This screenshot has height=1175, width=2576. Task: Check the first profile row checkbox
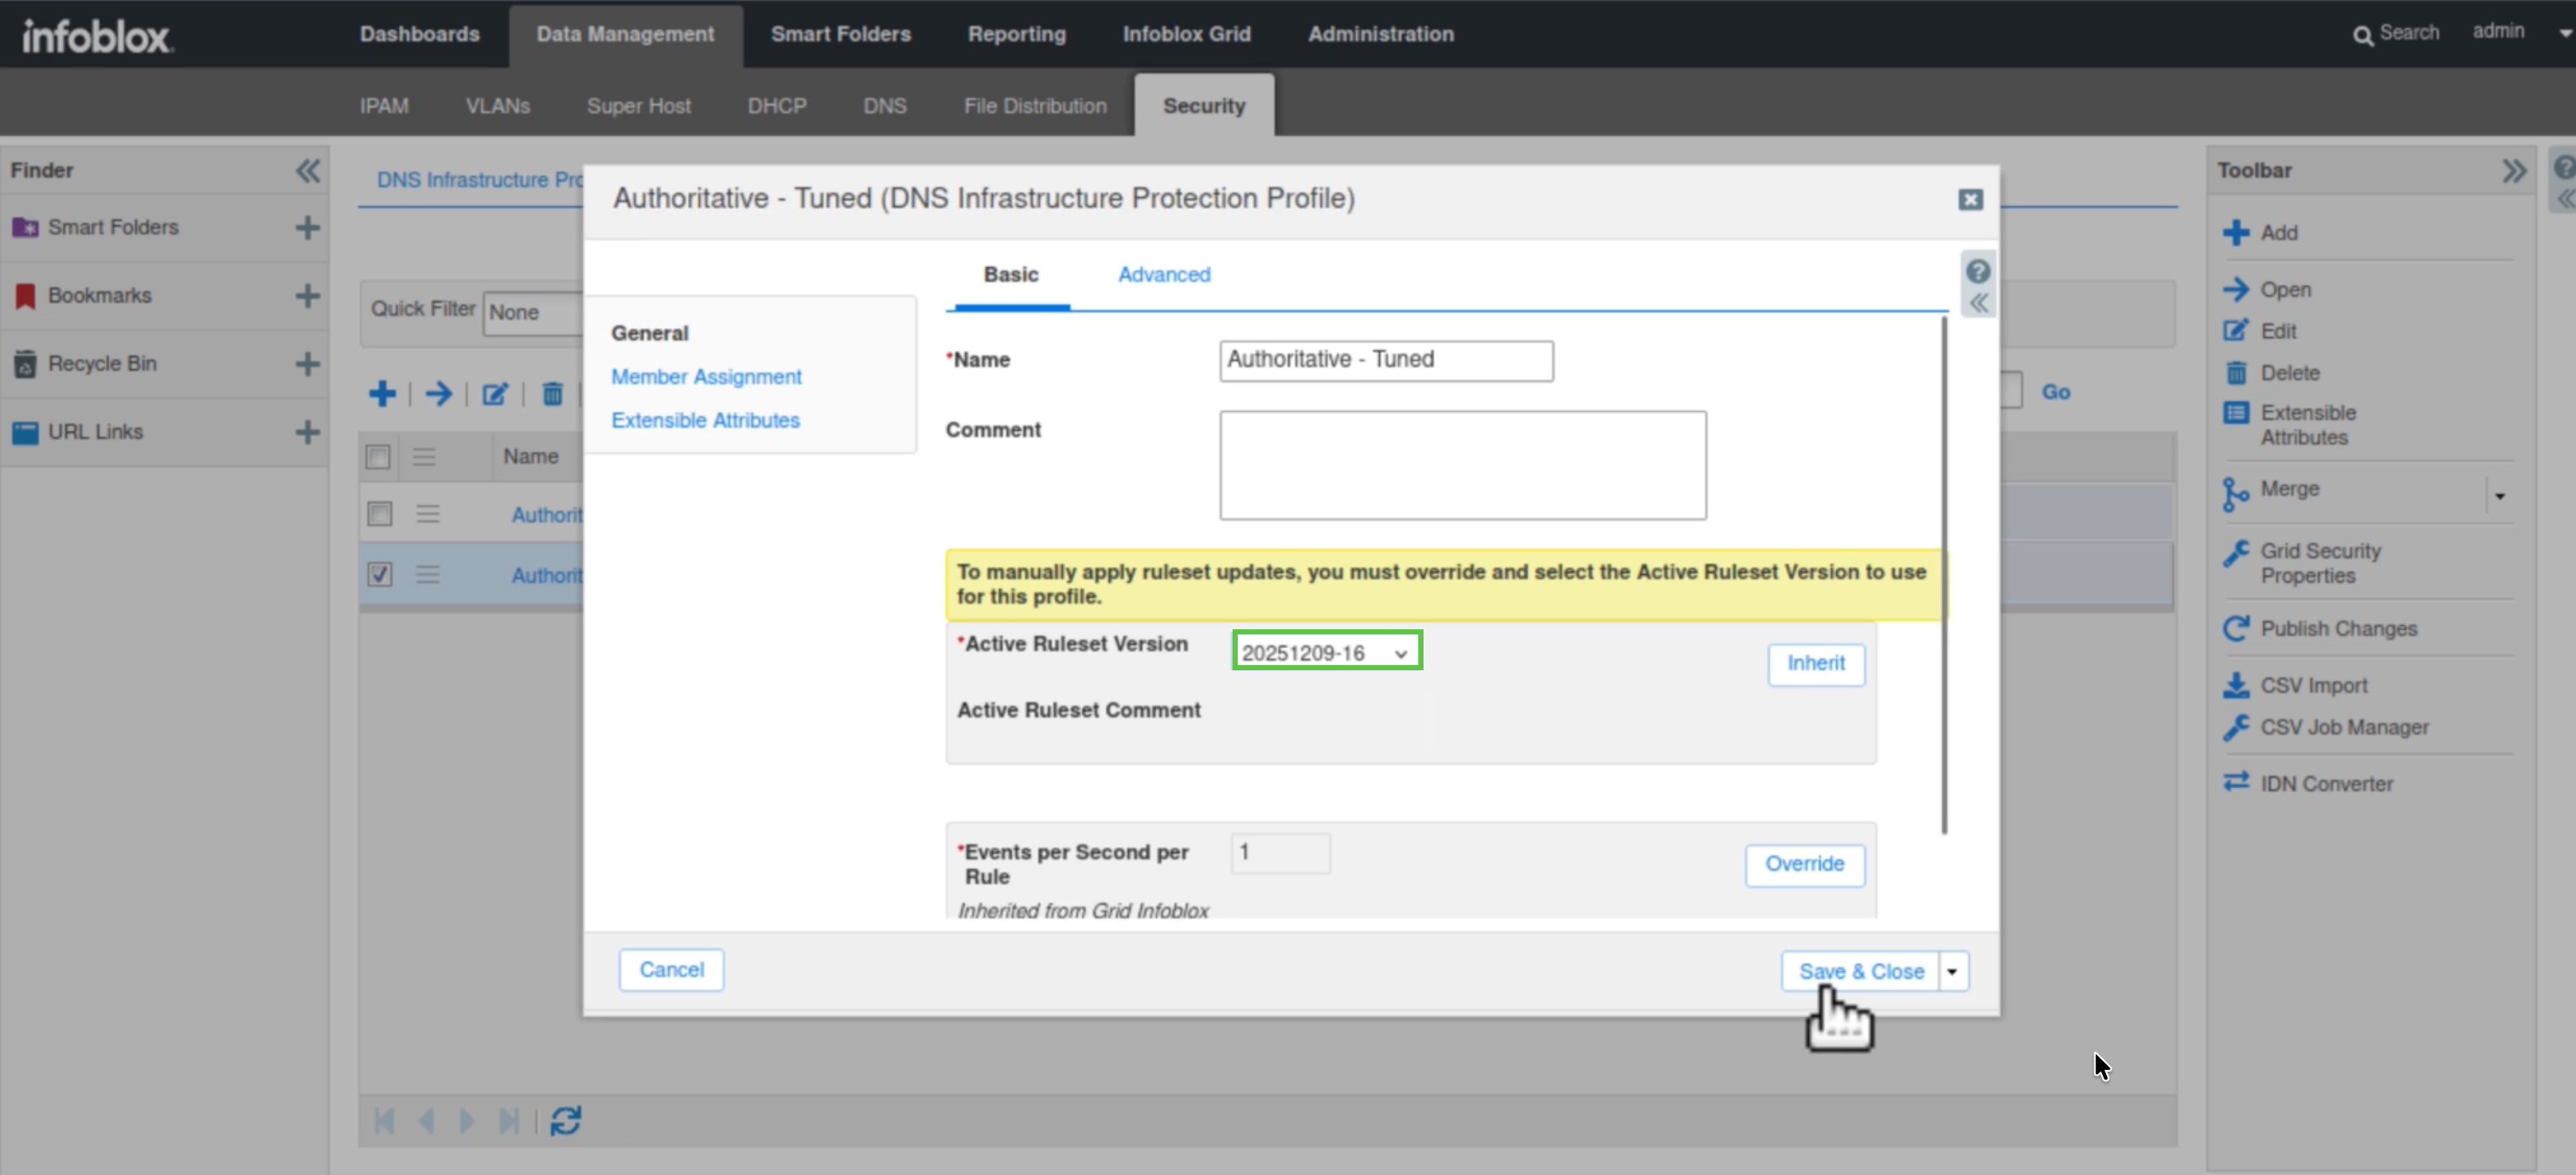379,514
